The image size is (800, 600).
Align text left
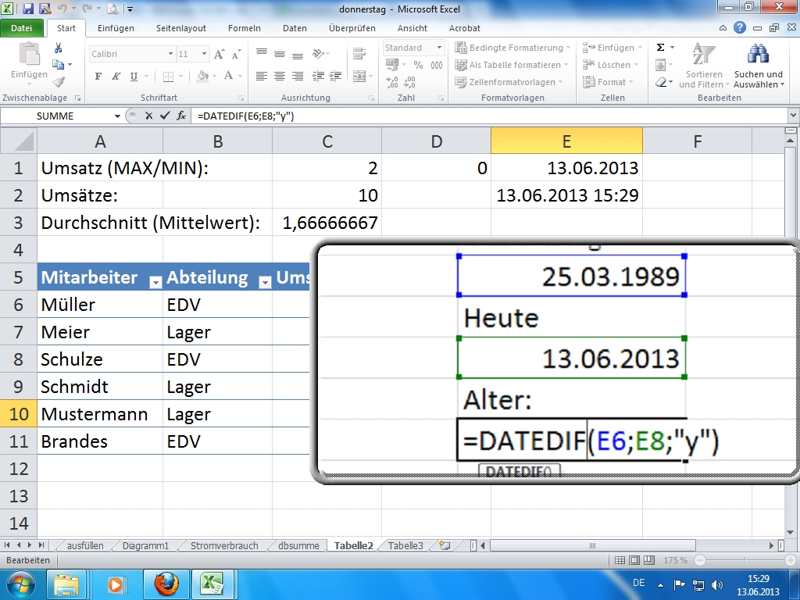262,77
